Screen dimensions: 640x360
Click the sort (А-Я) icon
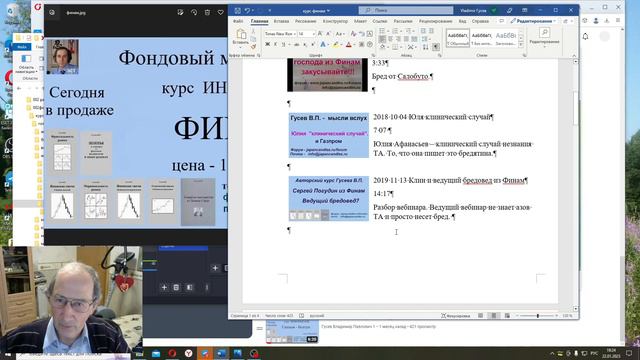[426, 47]
